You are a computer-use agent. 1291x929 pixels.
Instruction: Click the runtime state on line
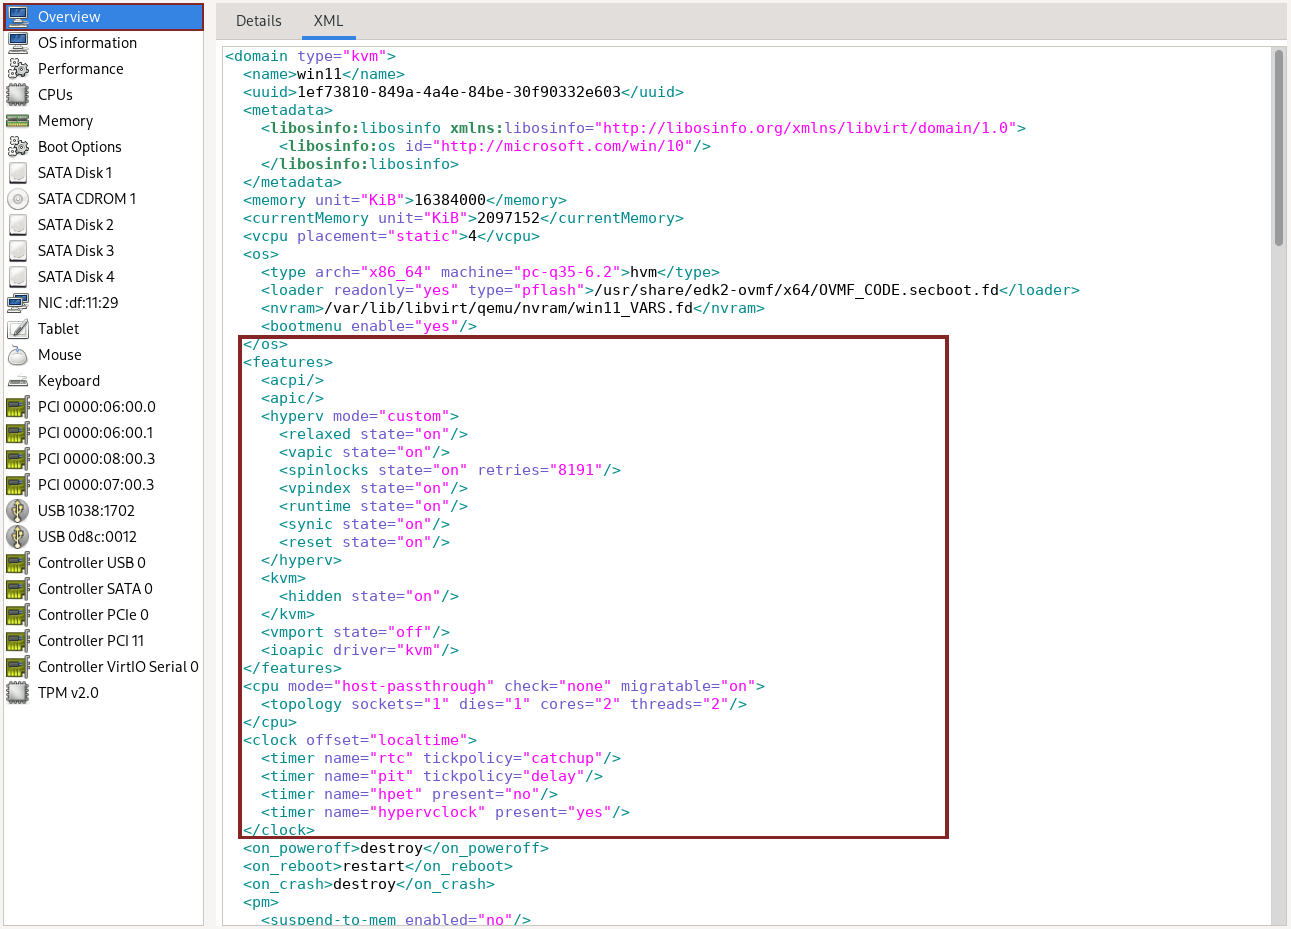373,506
